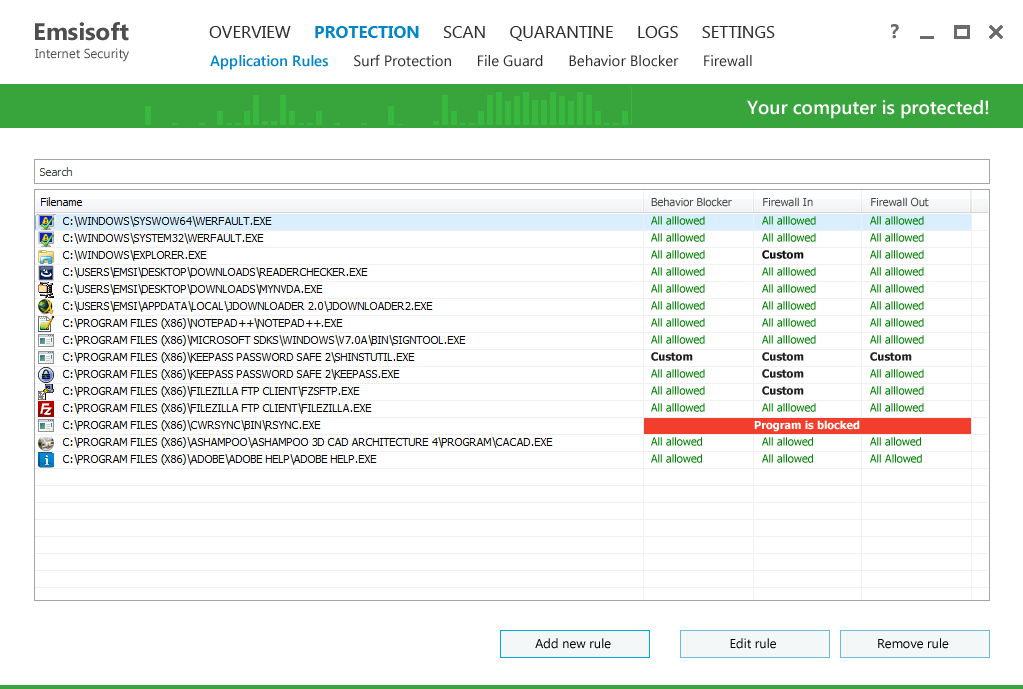Switch to the Scan tab
1023x689 pixels.
(464, 31)
